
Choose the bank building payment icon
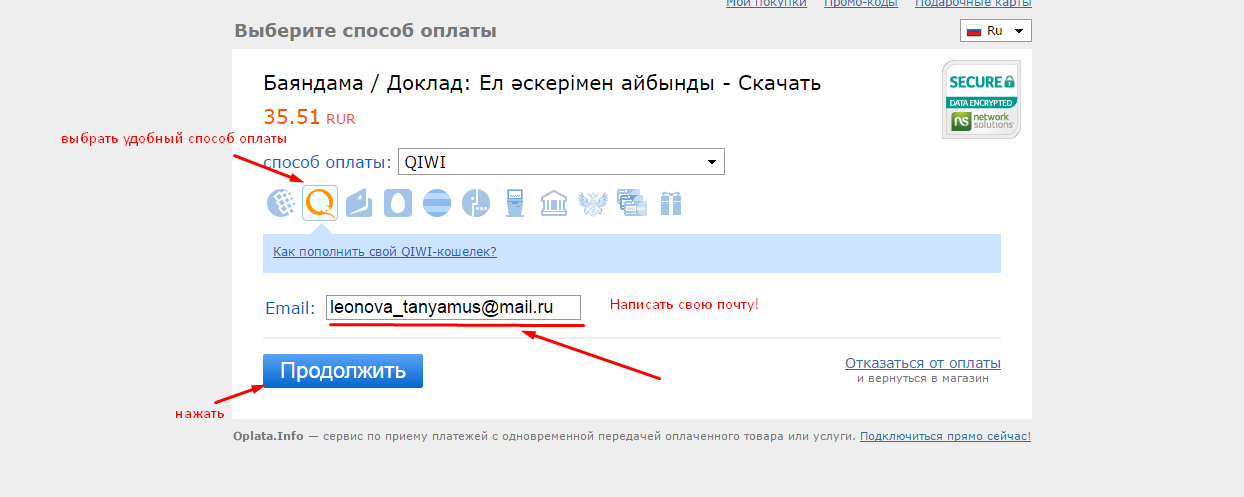(553, 203)
